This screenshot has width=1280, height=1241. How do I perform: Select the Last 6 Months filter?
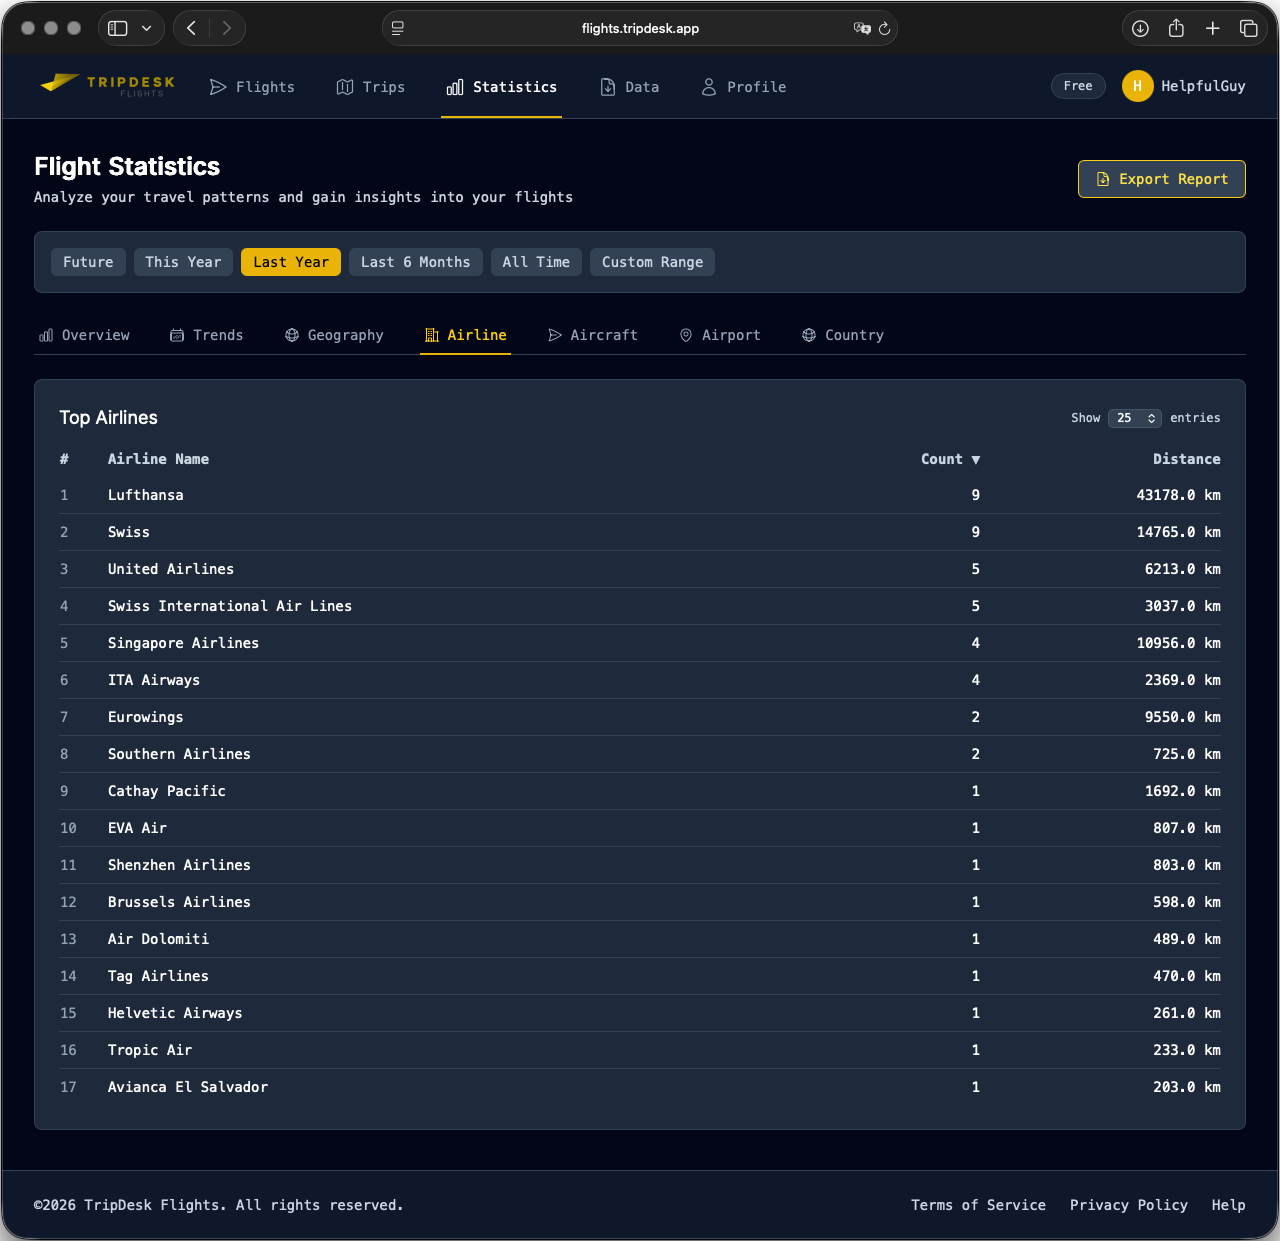click(x=416, y=262)
